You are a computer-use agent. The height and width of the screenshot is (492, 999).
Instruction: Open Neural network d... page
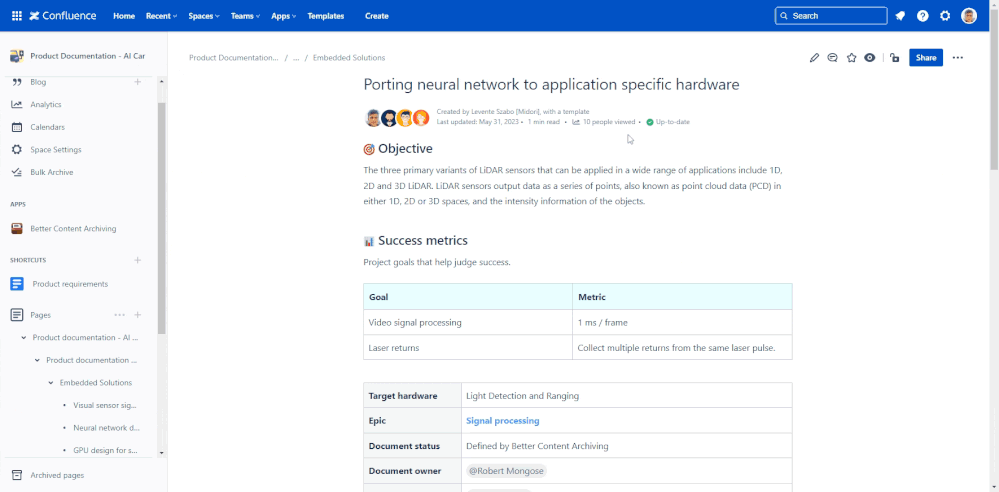coord(106,428)
